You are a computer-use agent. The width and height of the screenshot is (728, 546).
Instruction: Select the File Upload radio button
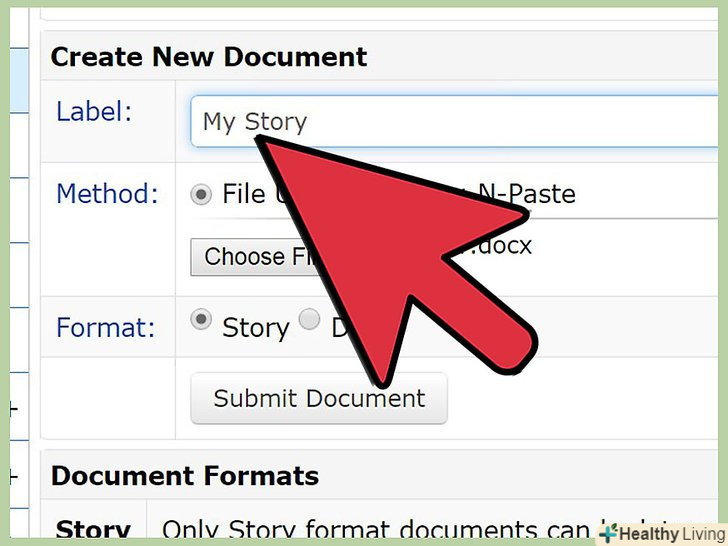point(201,194)
